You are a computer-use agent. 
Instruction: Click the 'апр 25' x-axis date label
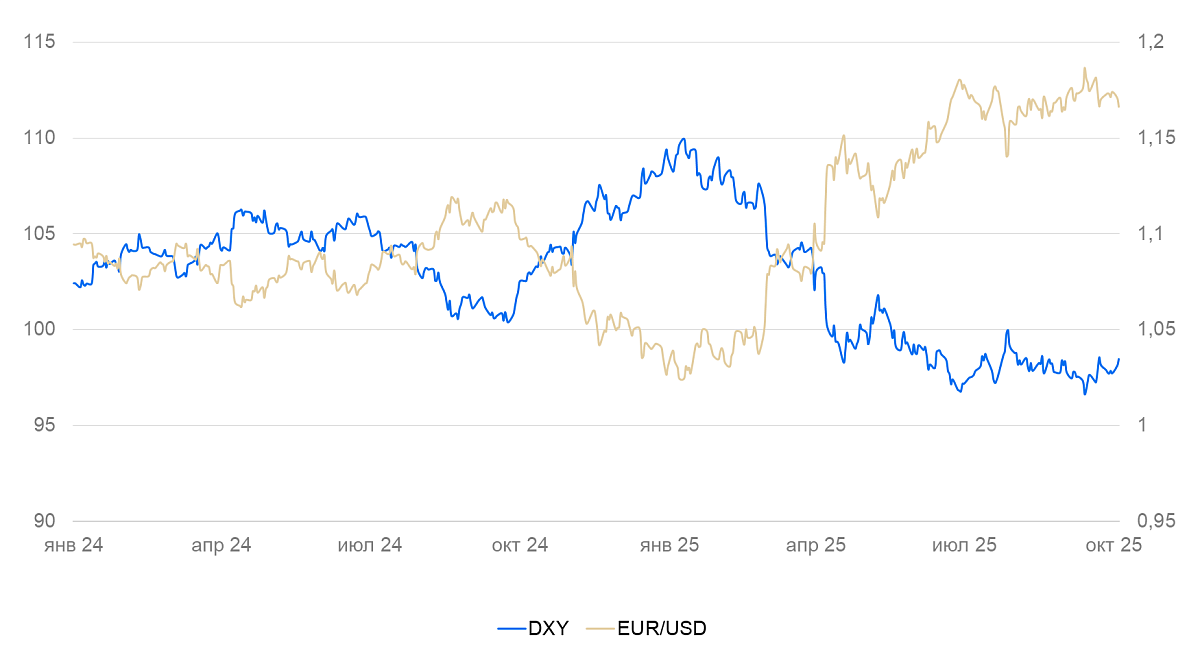click(816, 545)
